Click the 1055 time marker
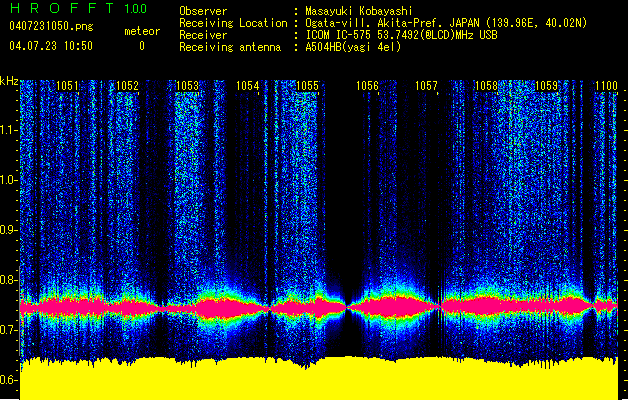This screenshot has width=629, height=400. click(x=307, y=86)
